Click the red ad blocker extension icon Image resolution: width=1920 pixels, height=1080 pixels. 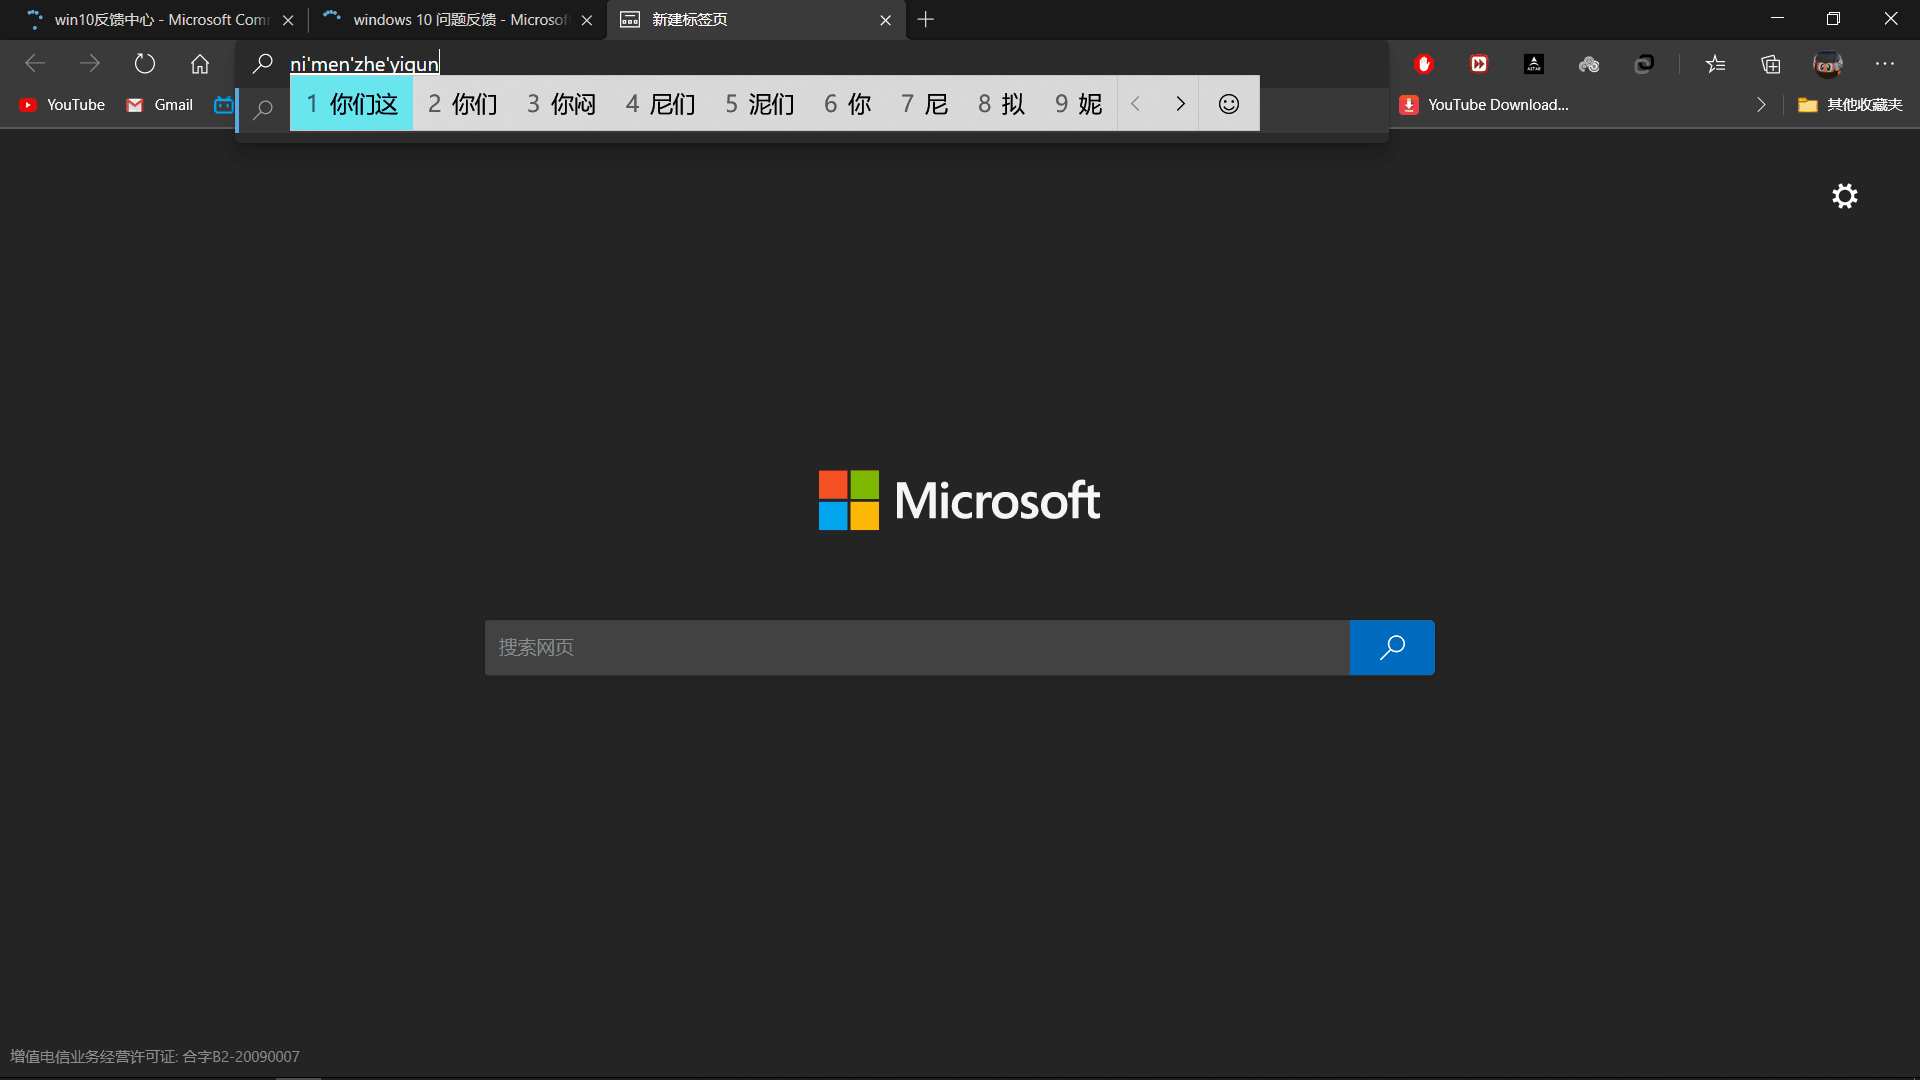click(1424, 64)
